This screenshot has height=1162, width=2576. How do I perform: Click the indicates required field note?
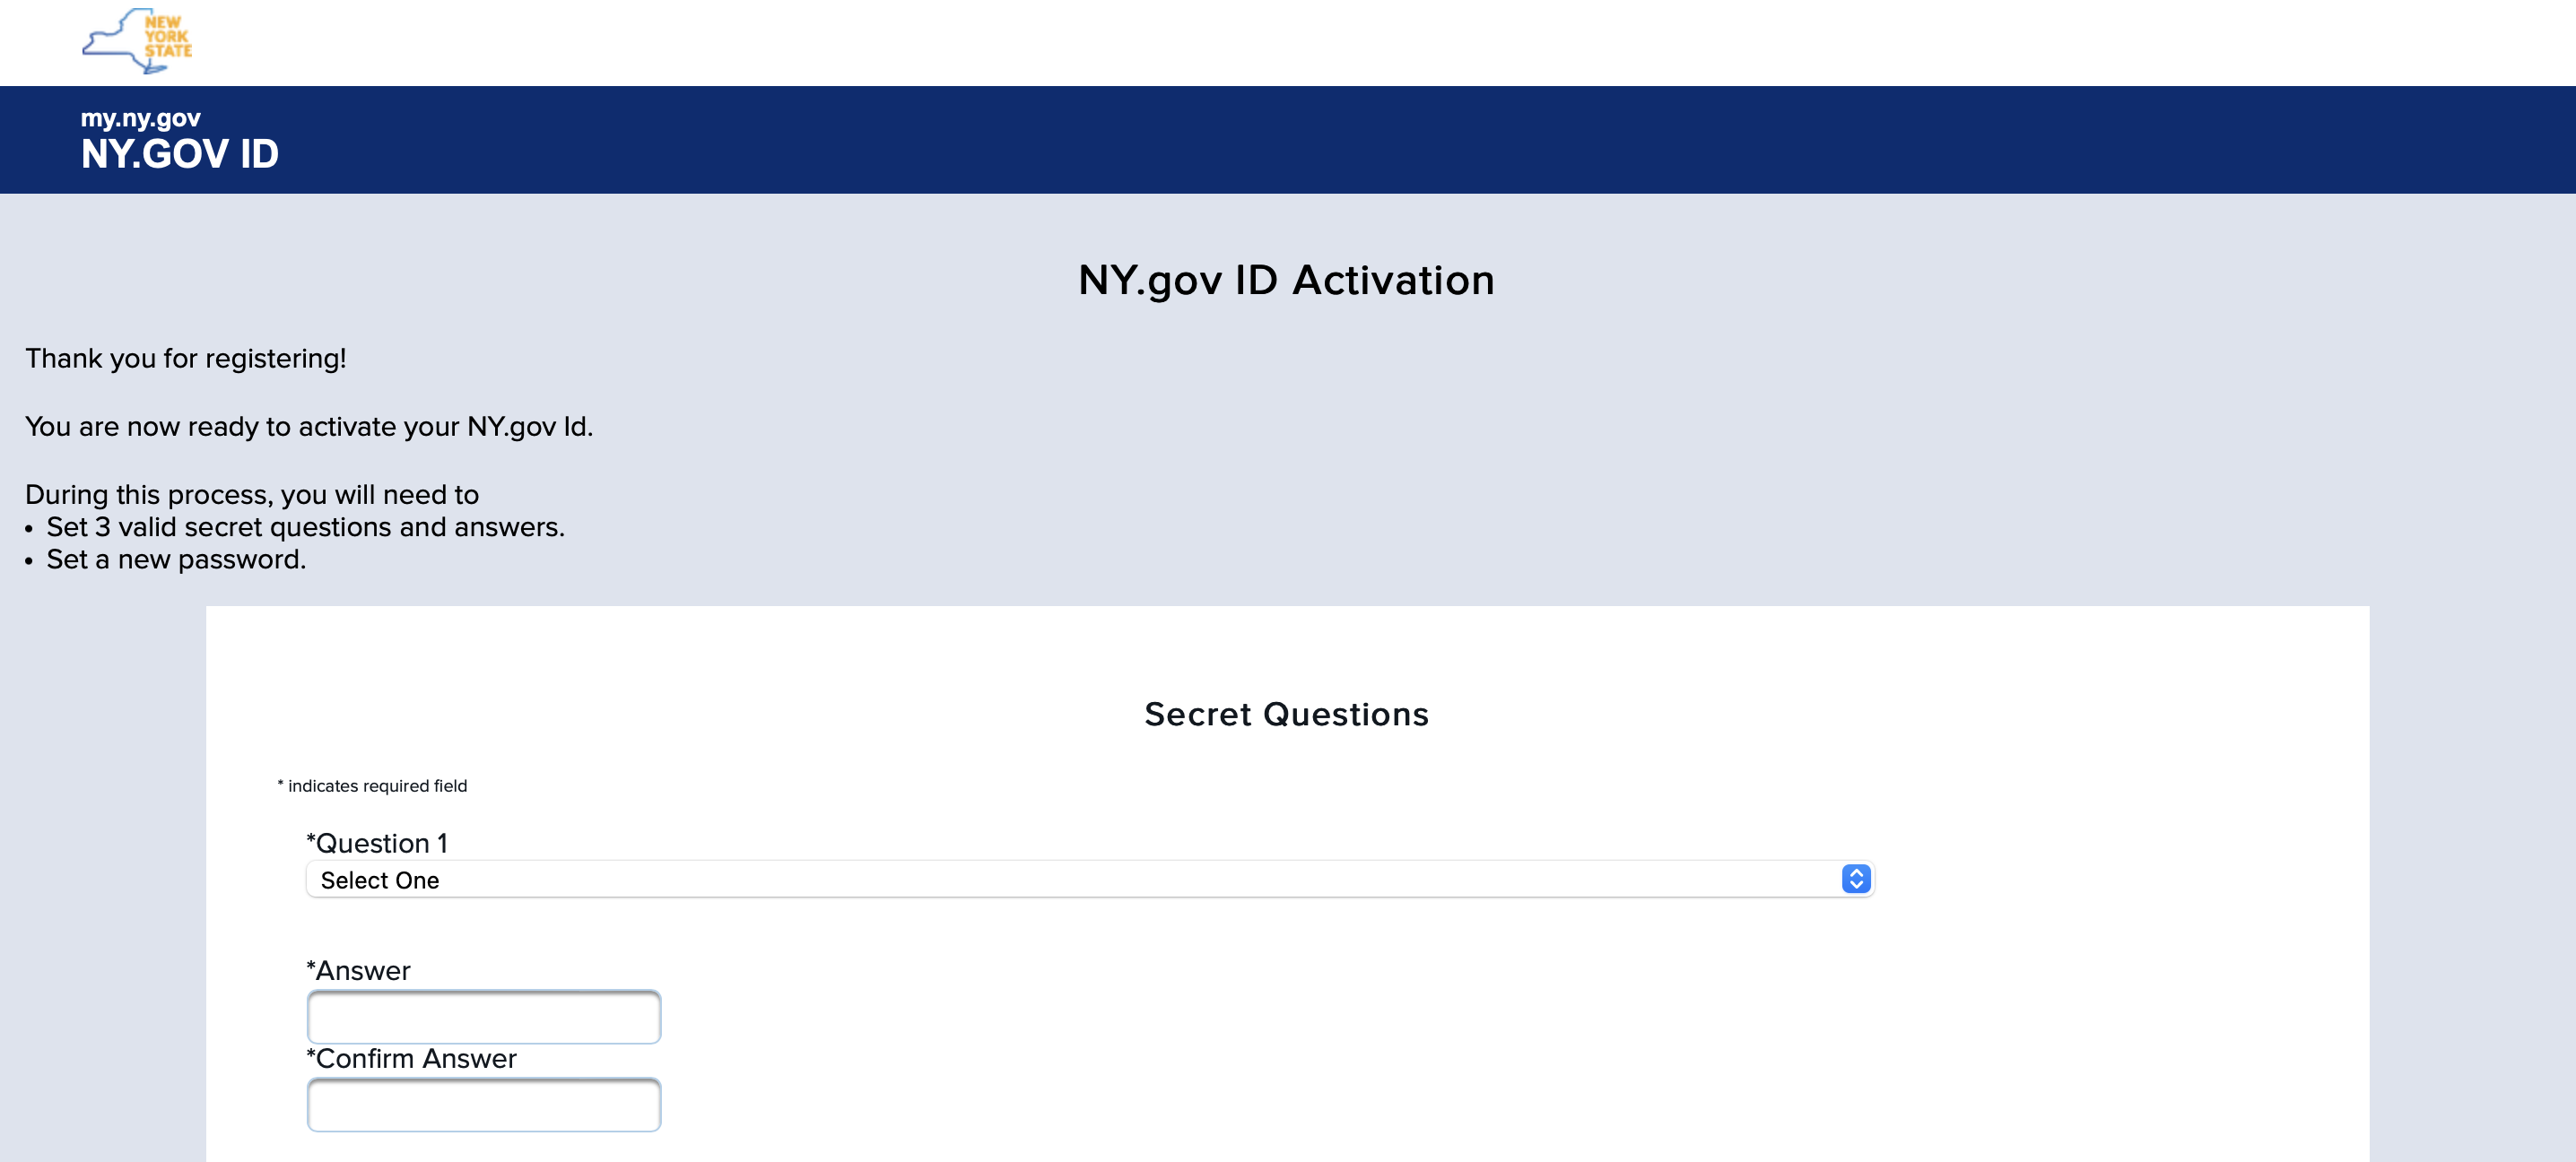tap(372, 786)
